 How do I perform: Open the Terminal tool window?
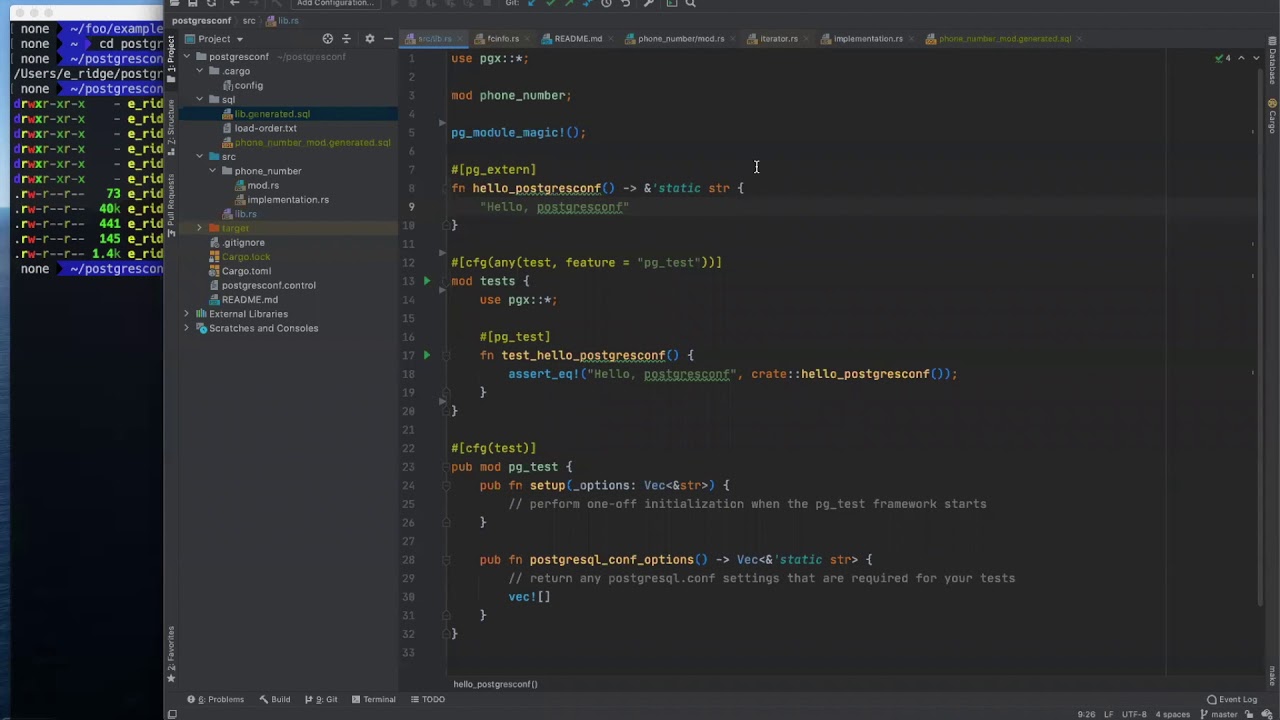click(x=373, y=700)
